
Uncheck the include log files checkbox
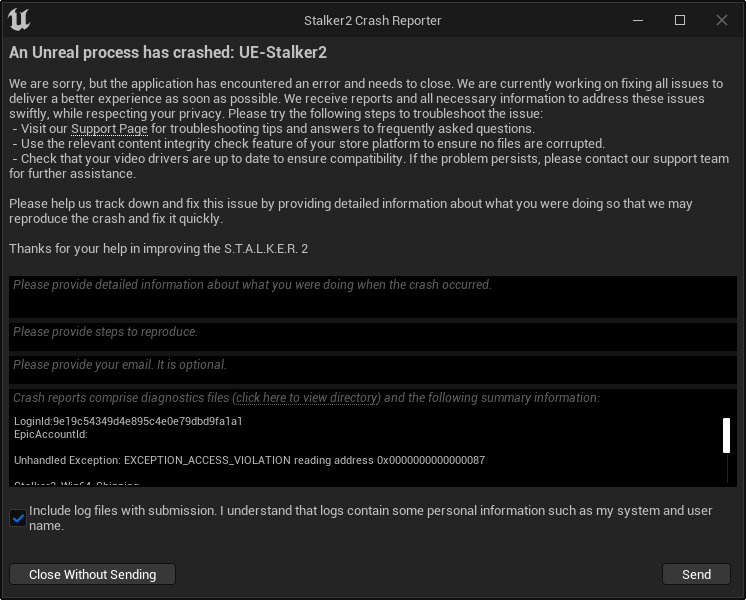18,518
